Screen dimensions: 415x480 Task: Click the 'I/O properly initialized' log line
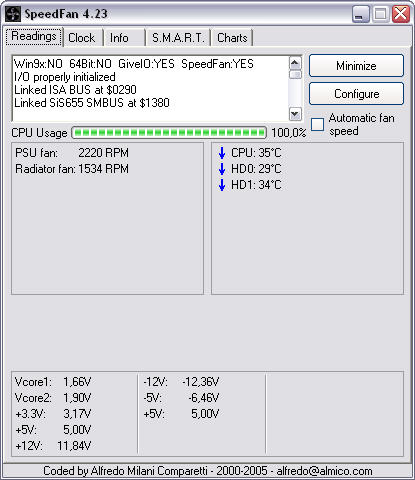pos(65,77)
